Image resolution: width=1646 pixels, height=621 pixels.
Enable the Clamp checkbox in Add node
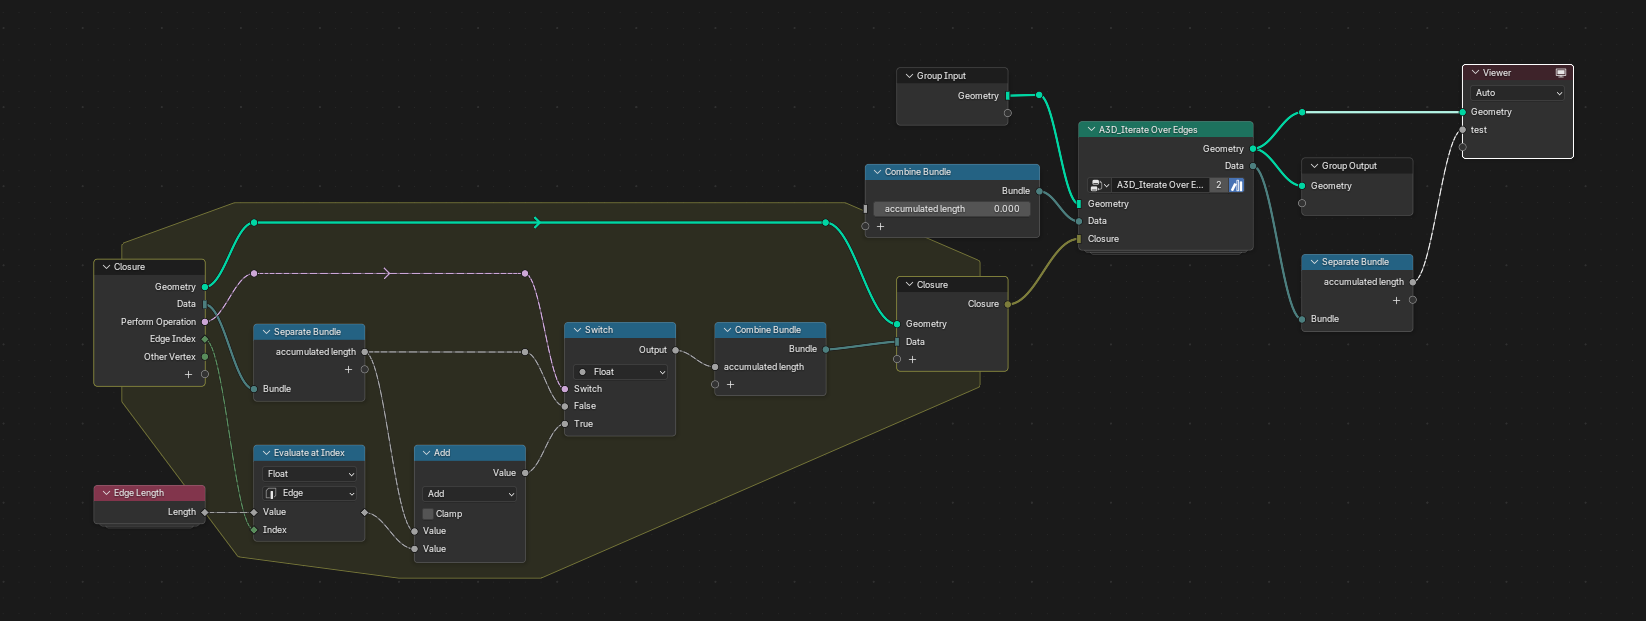(x=428, y=514)
